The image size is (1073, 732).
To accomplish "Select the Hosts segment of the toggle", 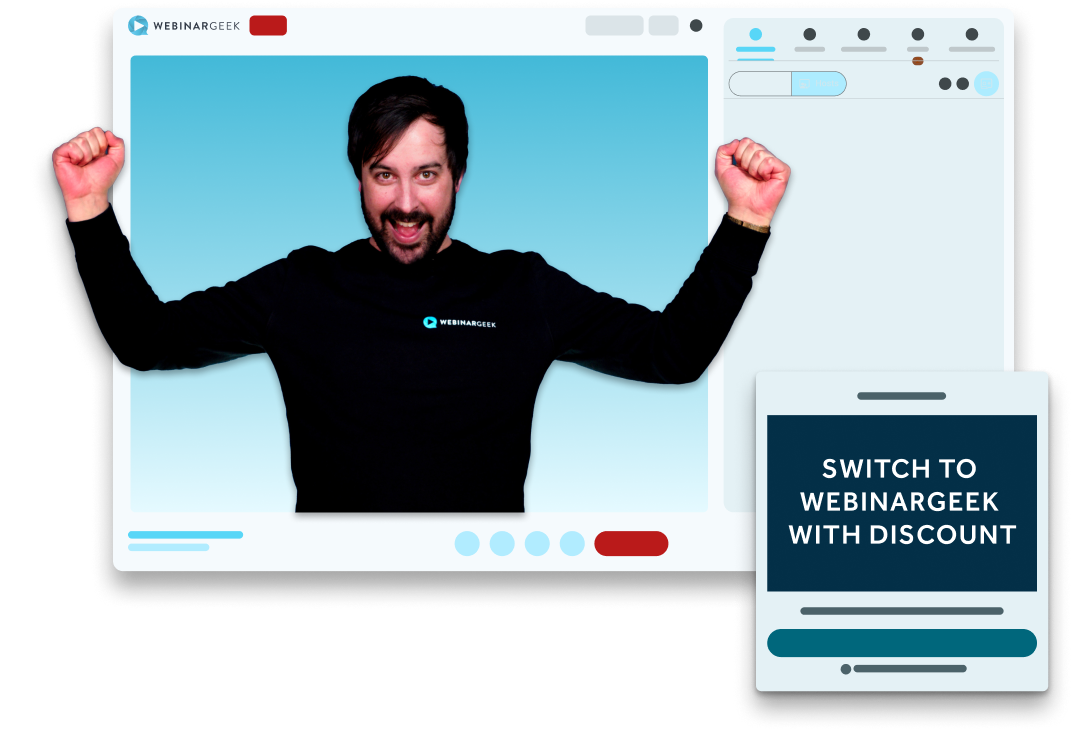I will click(819, 83).
